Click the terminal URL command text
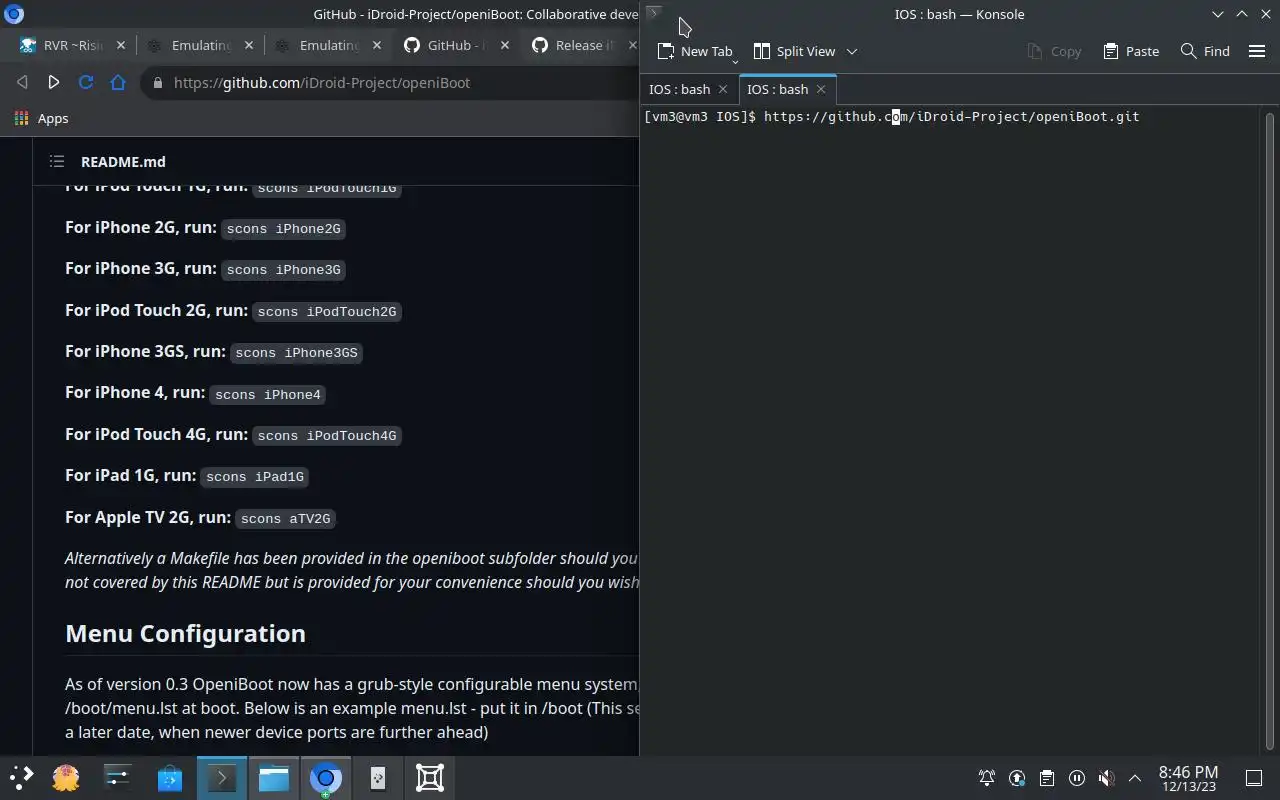 tap(951, 117)
